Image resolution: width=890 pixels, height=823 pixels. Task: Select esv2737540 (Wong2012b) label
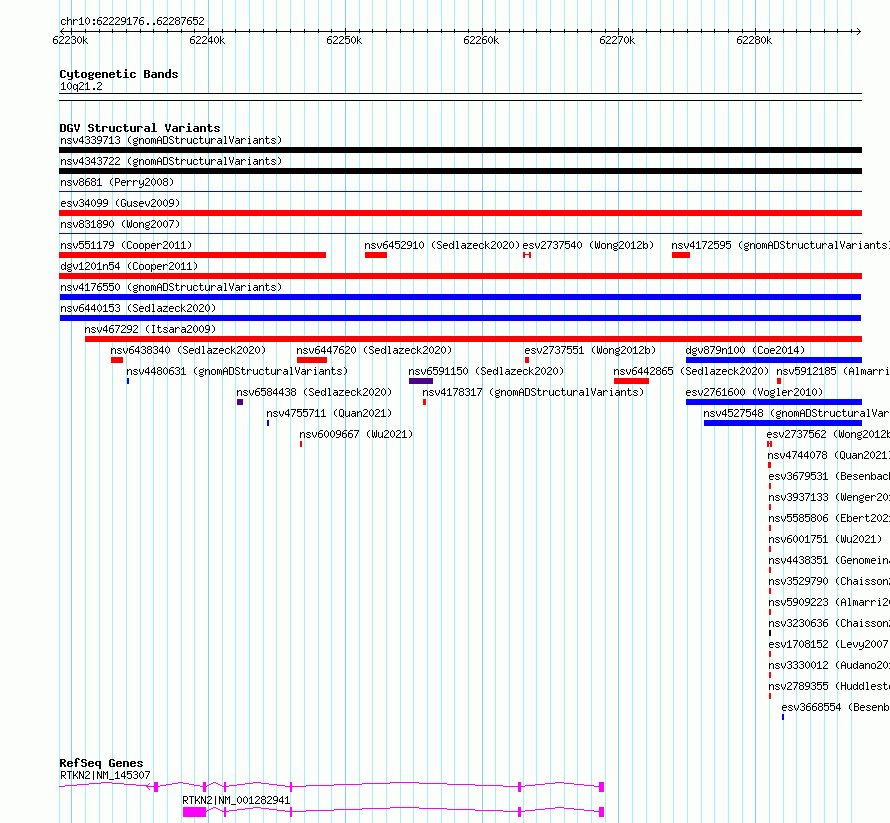(588, 245)
